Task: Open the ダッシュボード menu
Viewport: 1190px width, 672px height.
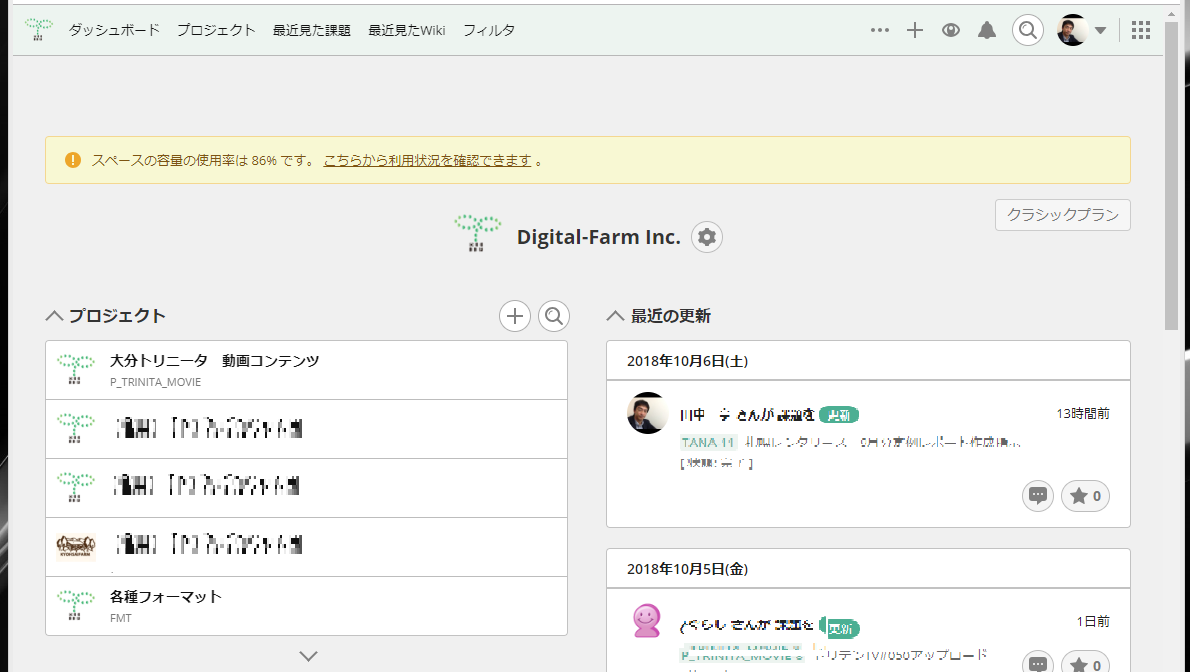Action: click(114, 30)
